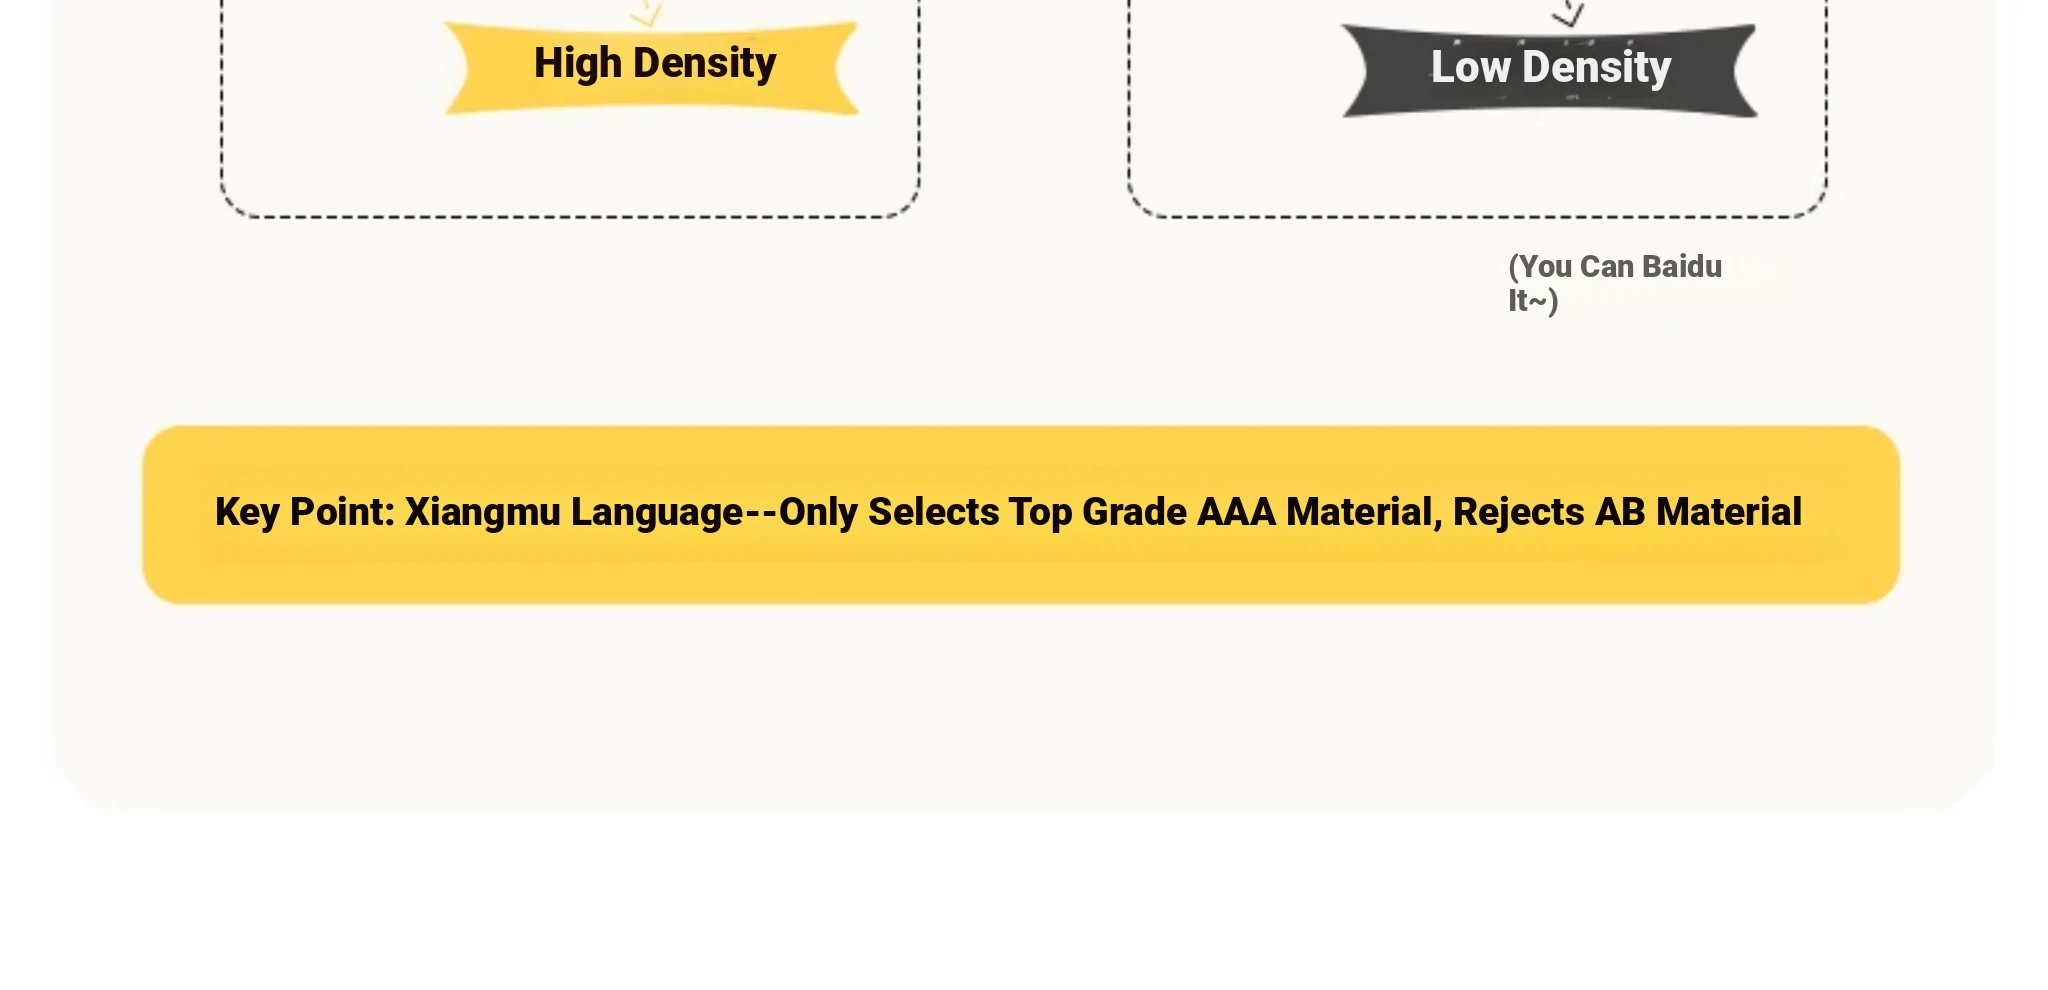Click the bottom border of the right dashed box
The width and height of the screenshot is (2048, 990).
[1477, 217]
